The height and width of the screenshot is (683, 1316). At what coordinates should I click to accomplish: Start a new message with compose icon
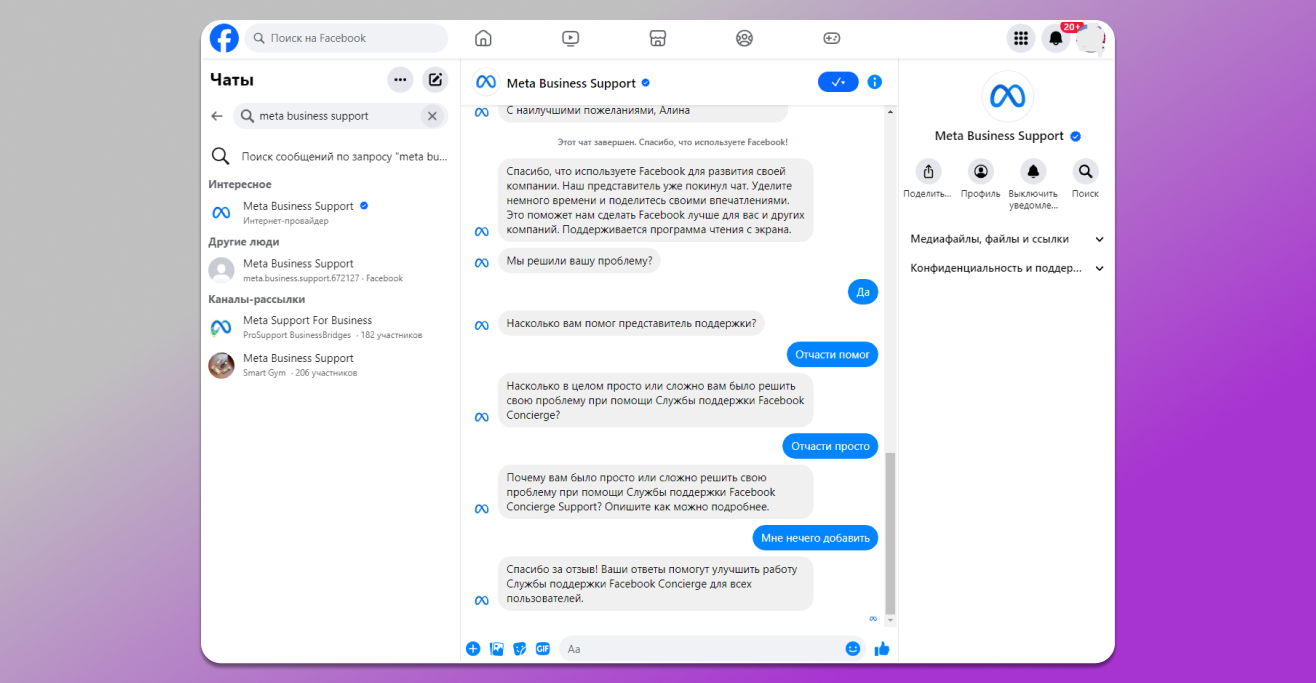coord(434,80)
